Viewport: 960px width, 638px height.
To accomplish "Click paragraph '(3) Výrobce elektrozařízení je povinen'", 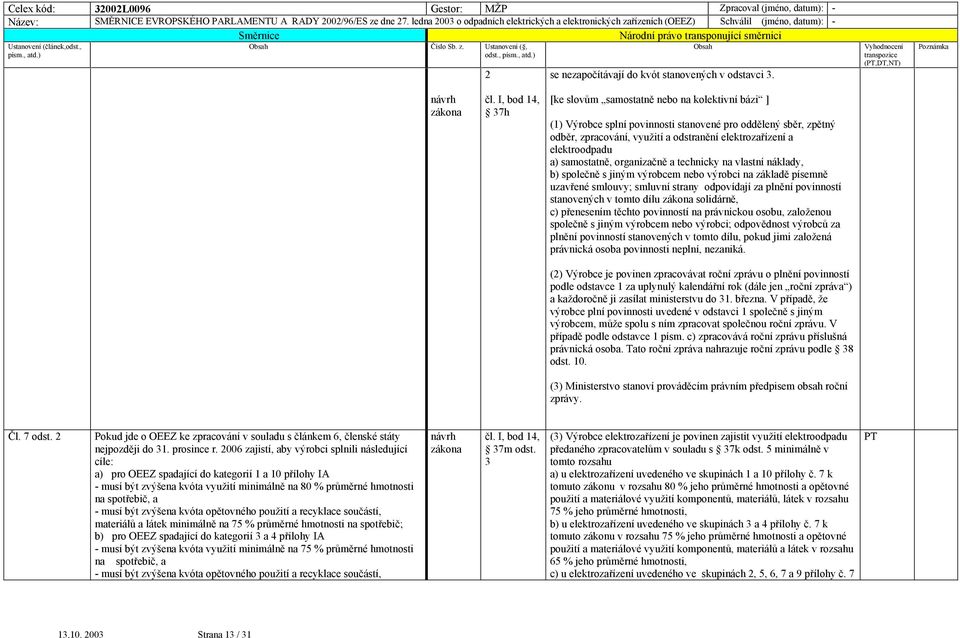I will coord(699,449).
